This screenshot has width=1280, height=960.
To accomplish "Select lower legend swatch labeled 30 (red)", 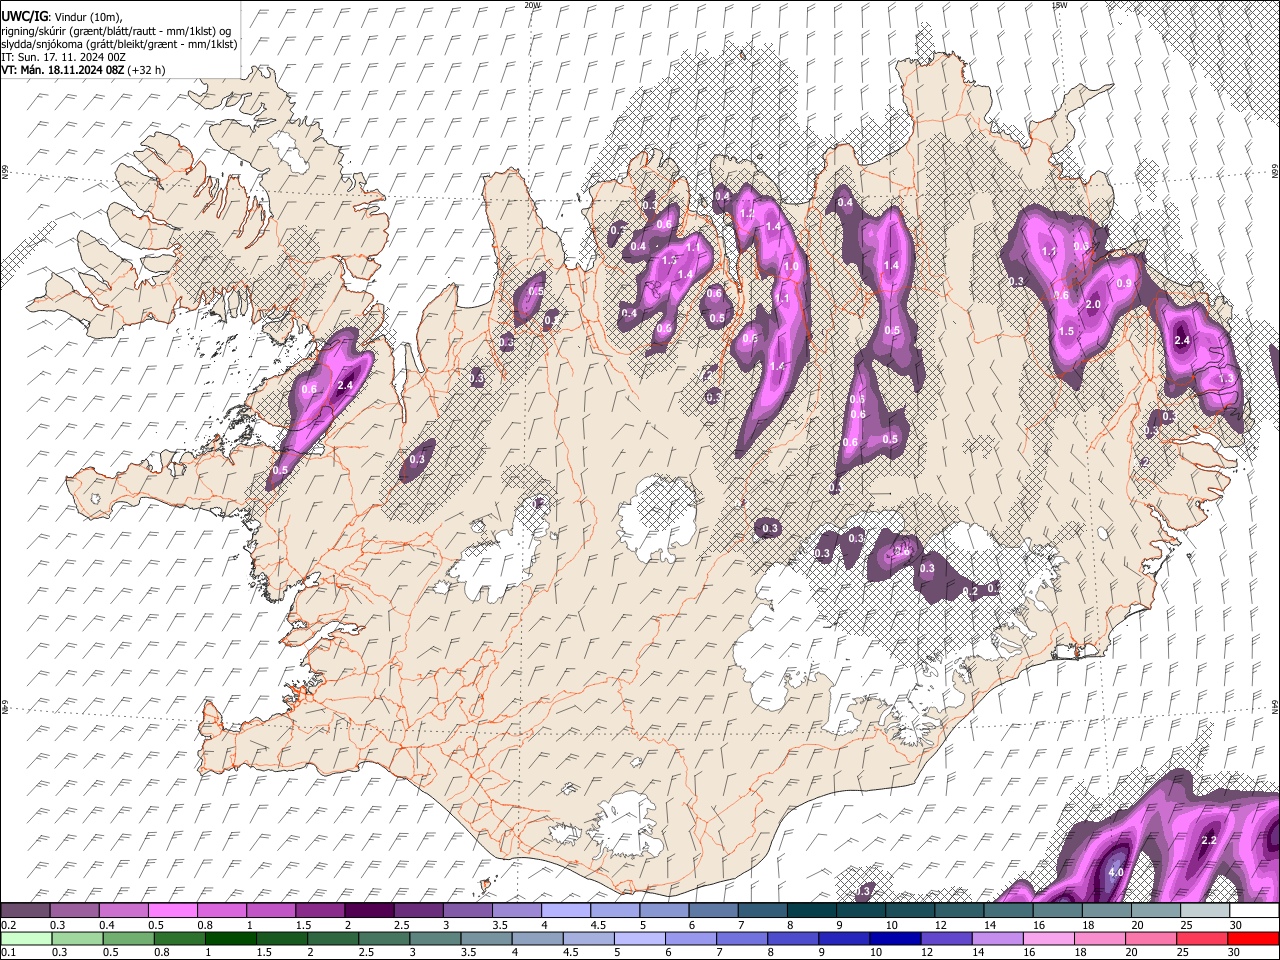I will [1254, 938].
